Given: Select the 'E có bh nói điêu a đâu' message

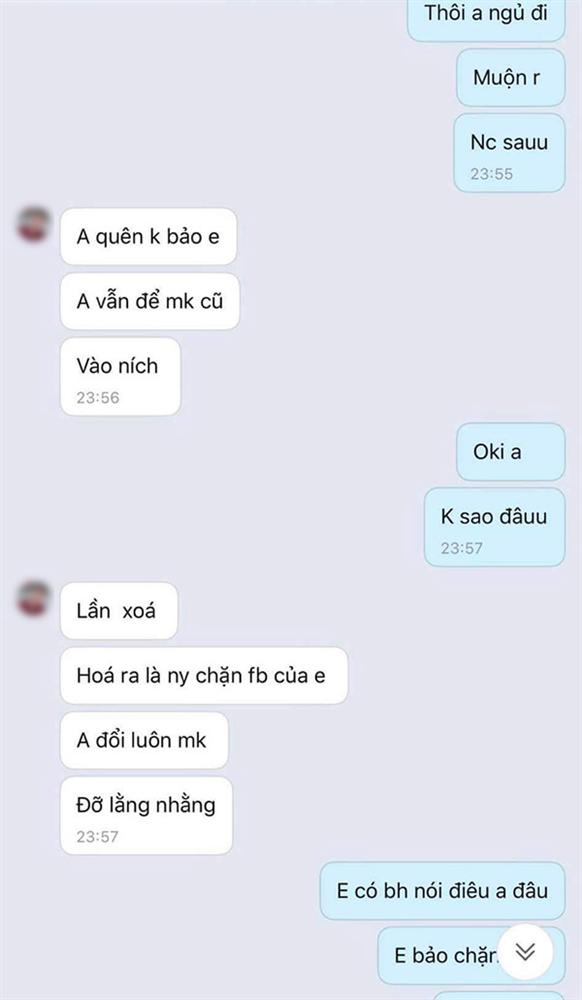Looking at the screenshot, I should [x=442, y=891].
